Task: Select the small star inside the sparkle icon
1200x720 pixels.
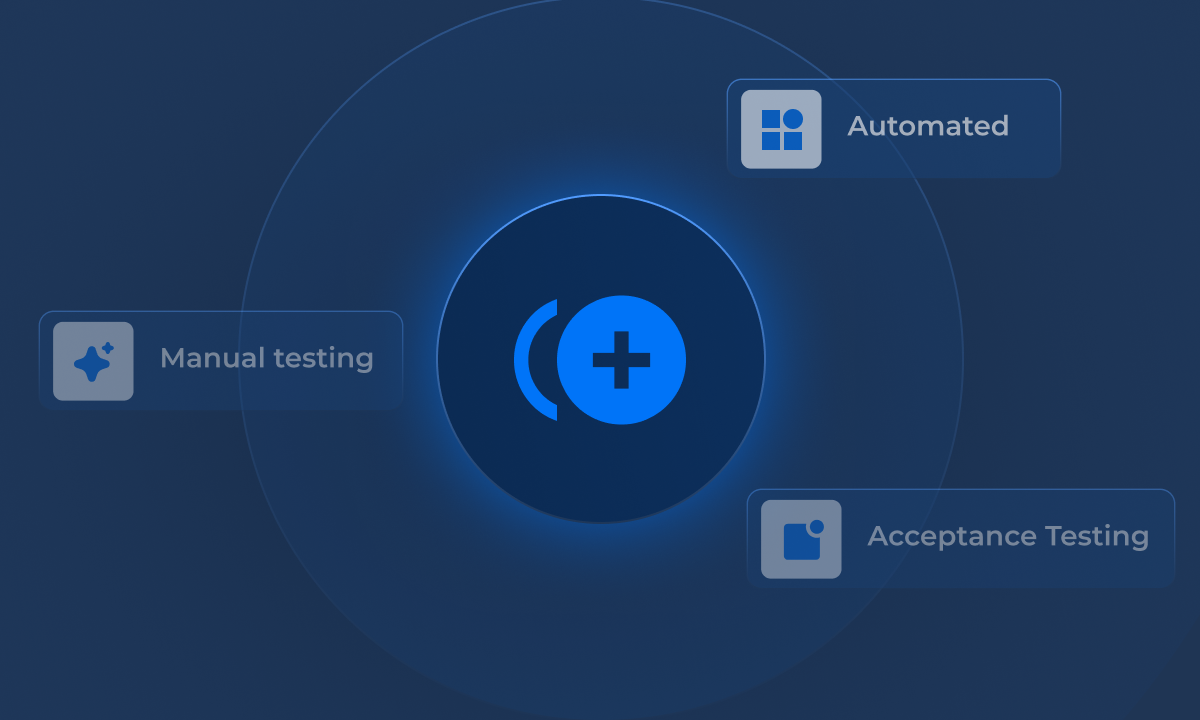Action: (x=107, y=347)
